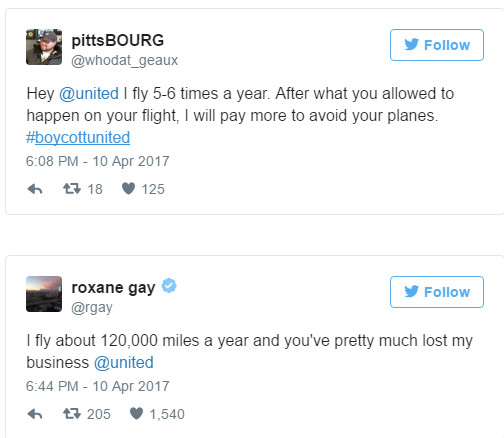Open roxane gay display name
The image size is (504, 438).
point(113,288)
